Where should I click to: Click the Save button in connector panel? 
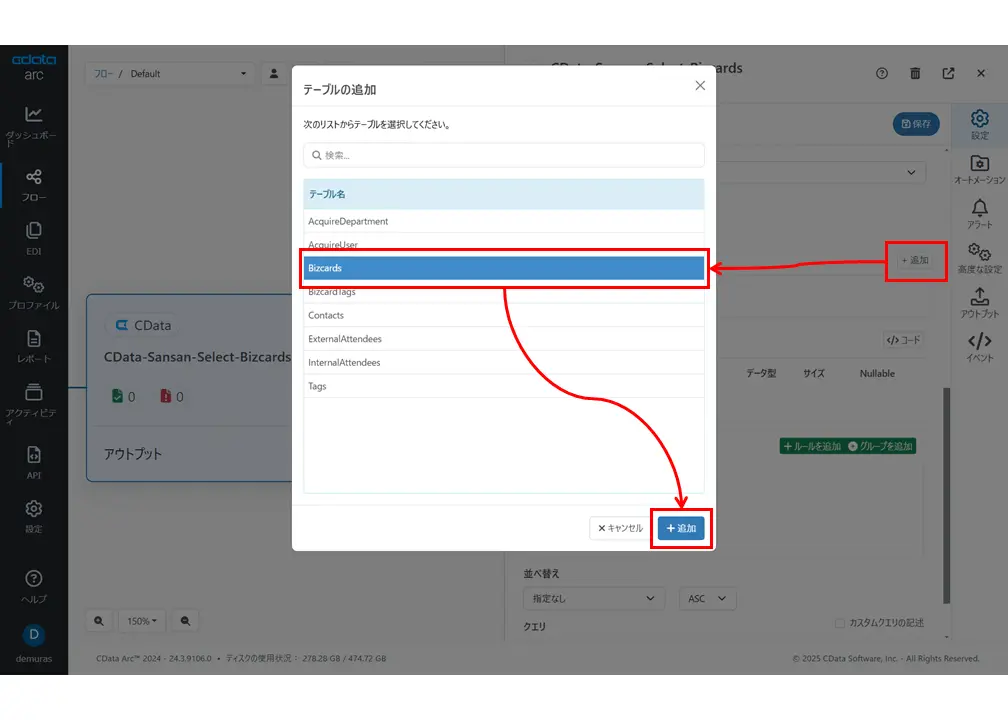[916, 124]
